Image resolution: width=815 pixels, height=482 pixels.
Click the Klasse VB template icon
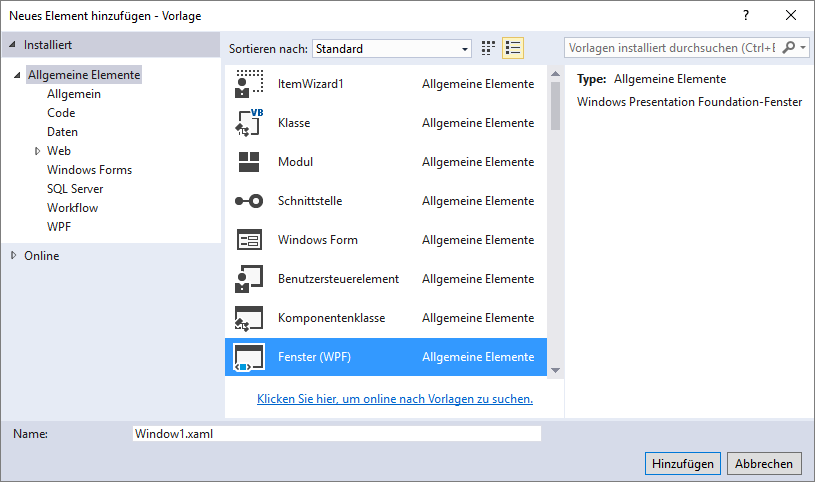pyautogui.click(x=248, y=123)
